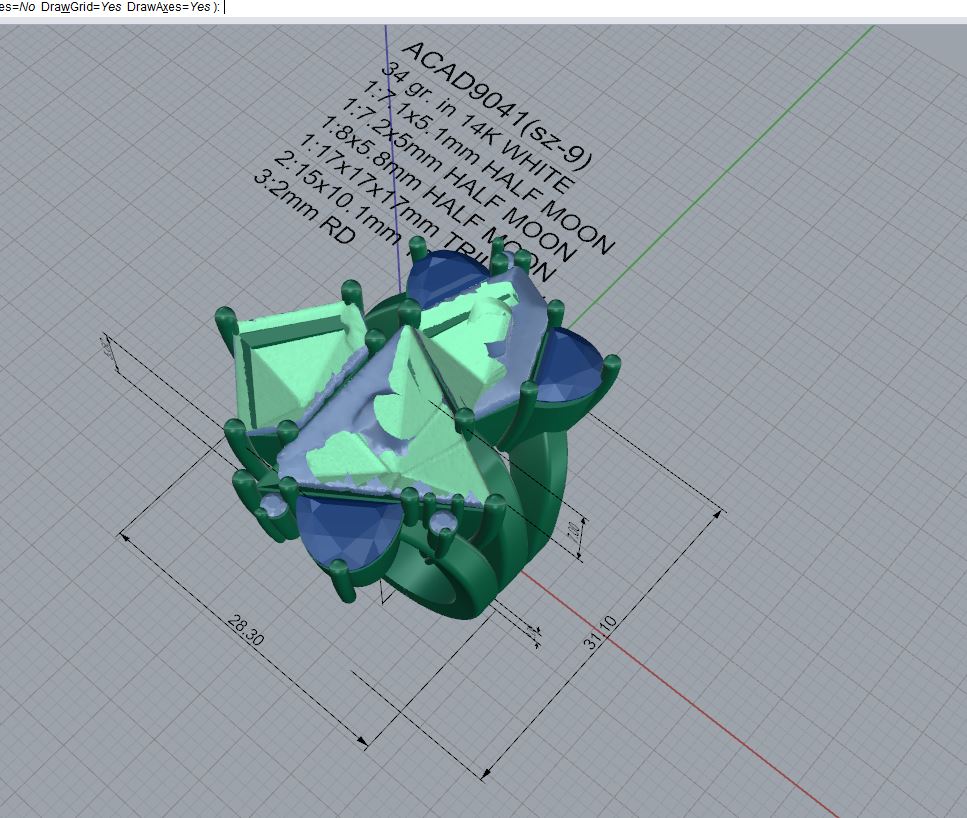The width and height of the screenshot is (967, 818).
Task: Select the 31.10 dimension text
Action: [x=601, y=633]
